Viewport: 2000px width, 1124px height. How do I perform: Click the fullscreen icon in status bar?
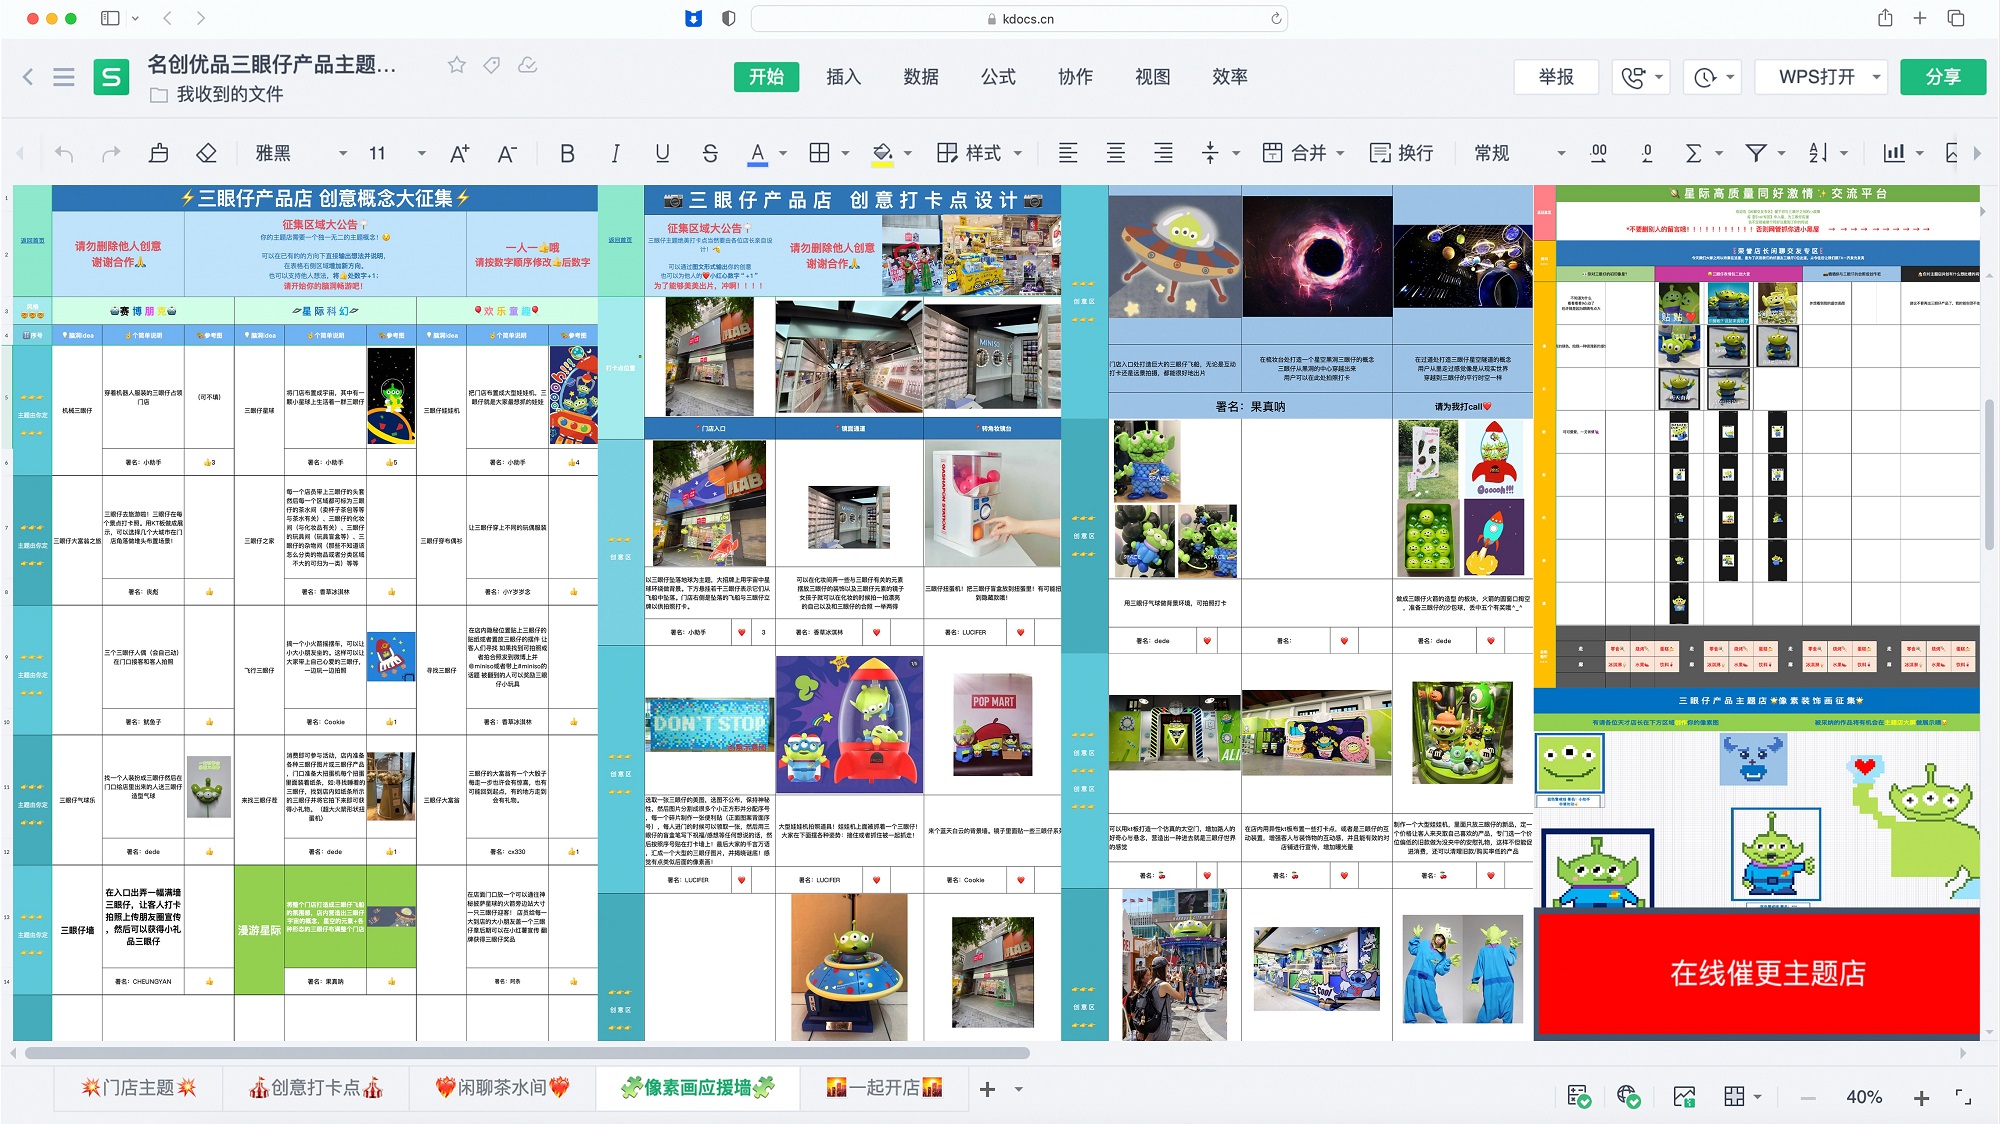[x=1963, y=1097]
